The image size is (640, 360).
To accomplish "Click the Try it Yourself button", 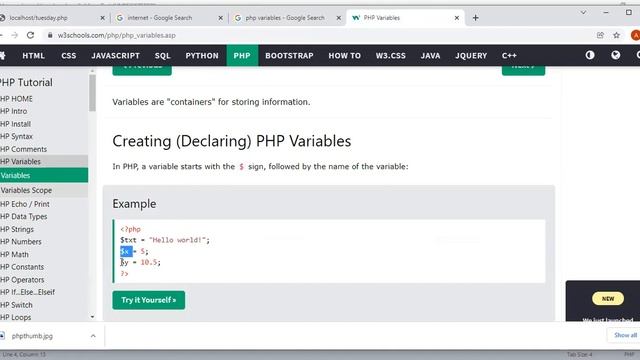I will coord(149,300).
